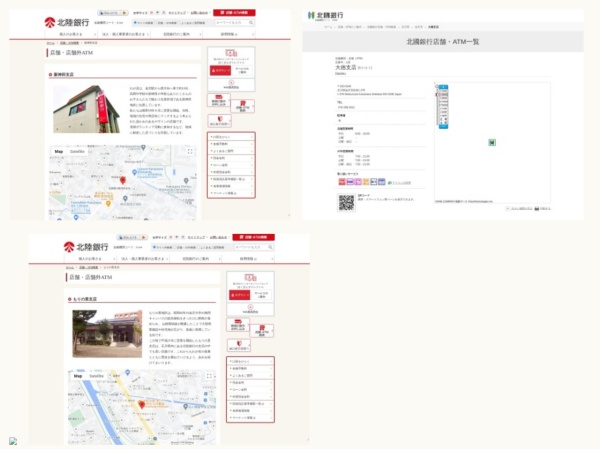
Task: Select FAQ search radio on upper-left page
Action: coord(179,23)
